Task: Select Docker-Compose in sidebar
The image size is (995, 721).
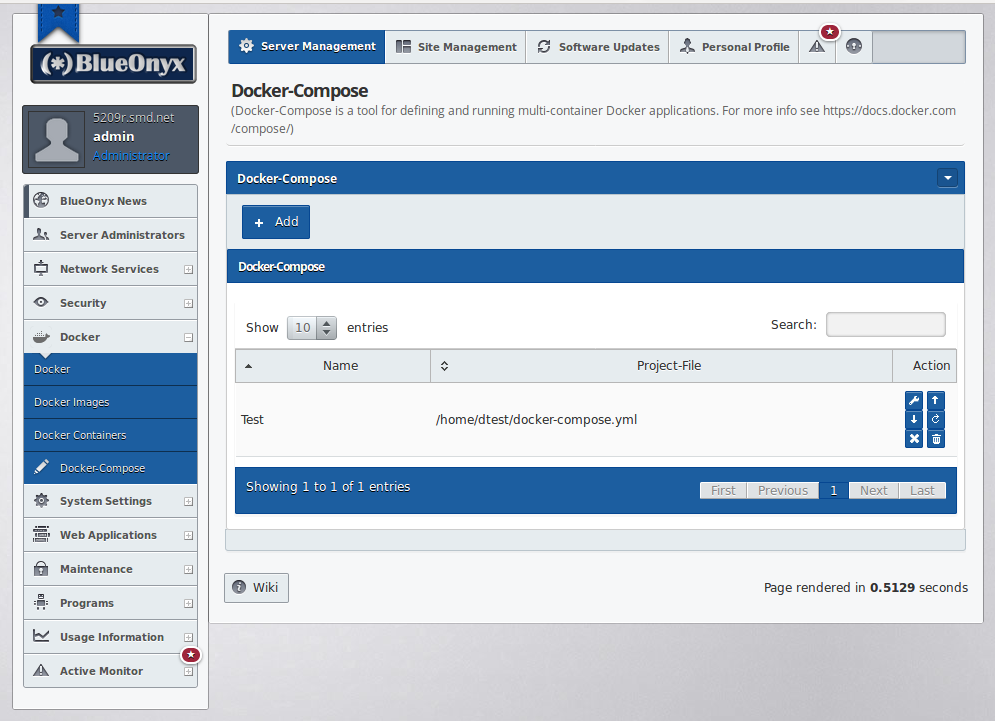Action: tap(110, 468)
